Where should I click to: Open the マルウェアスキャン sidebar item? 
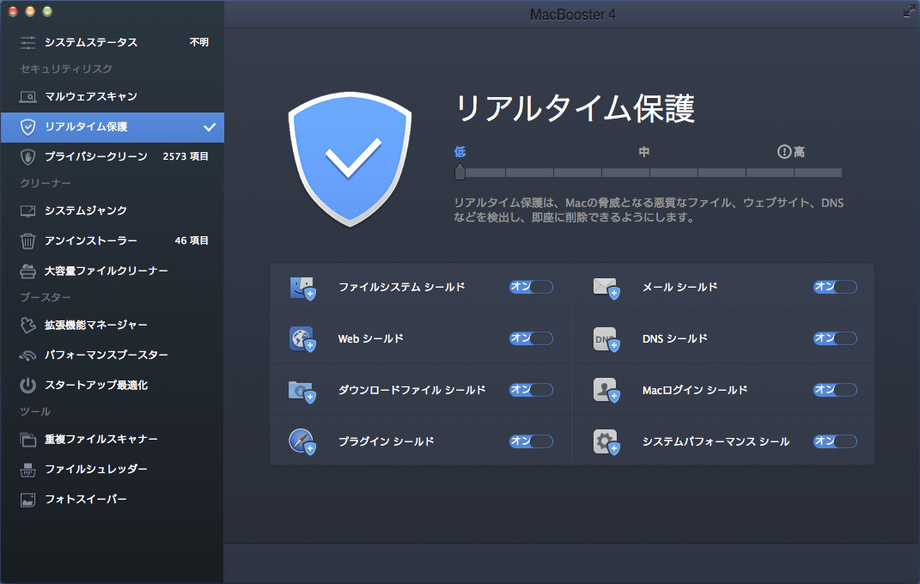(112, 96)
